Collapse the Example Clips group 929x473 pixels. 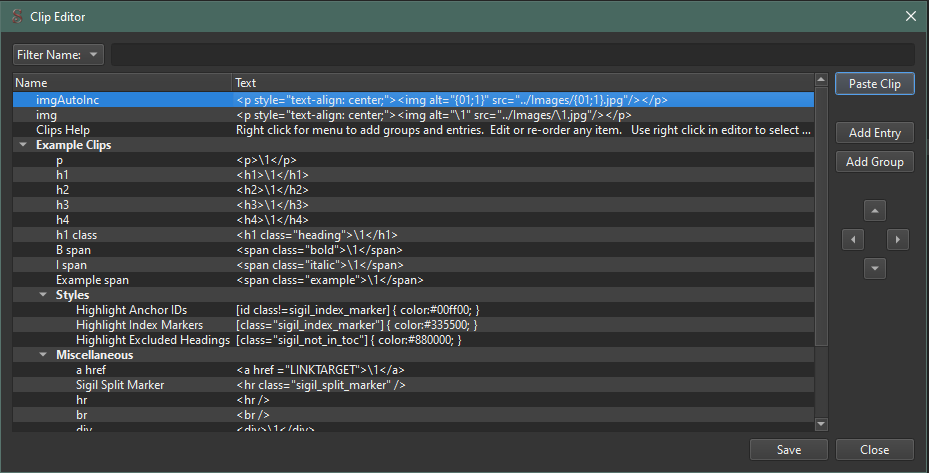pos(23,145)
